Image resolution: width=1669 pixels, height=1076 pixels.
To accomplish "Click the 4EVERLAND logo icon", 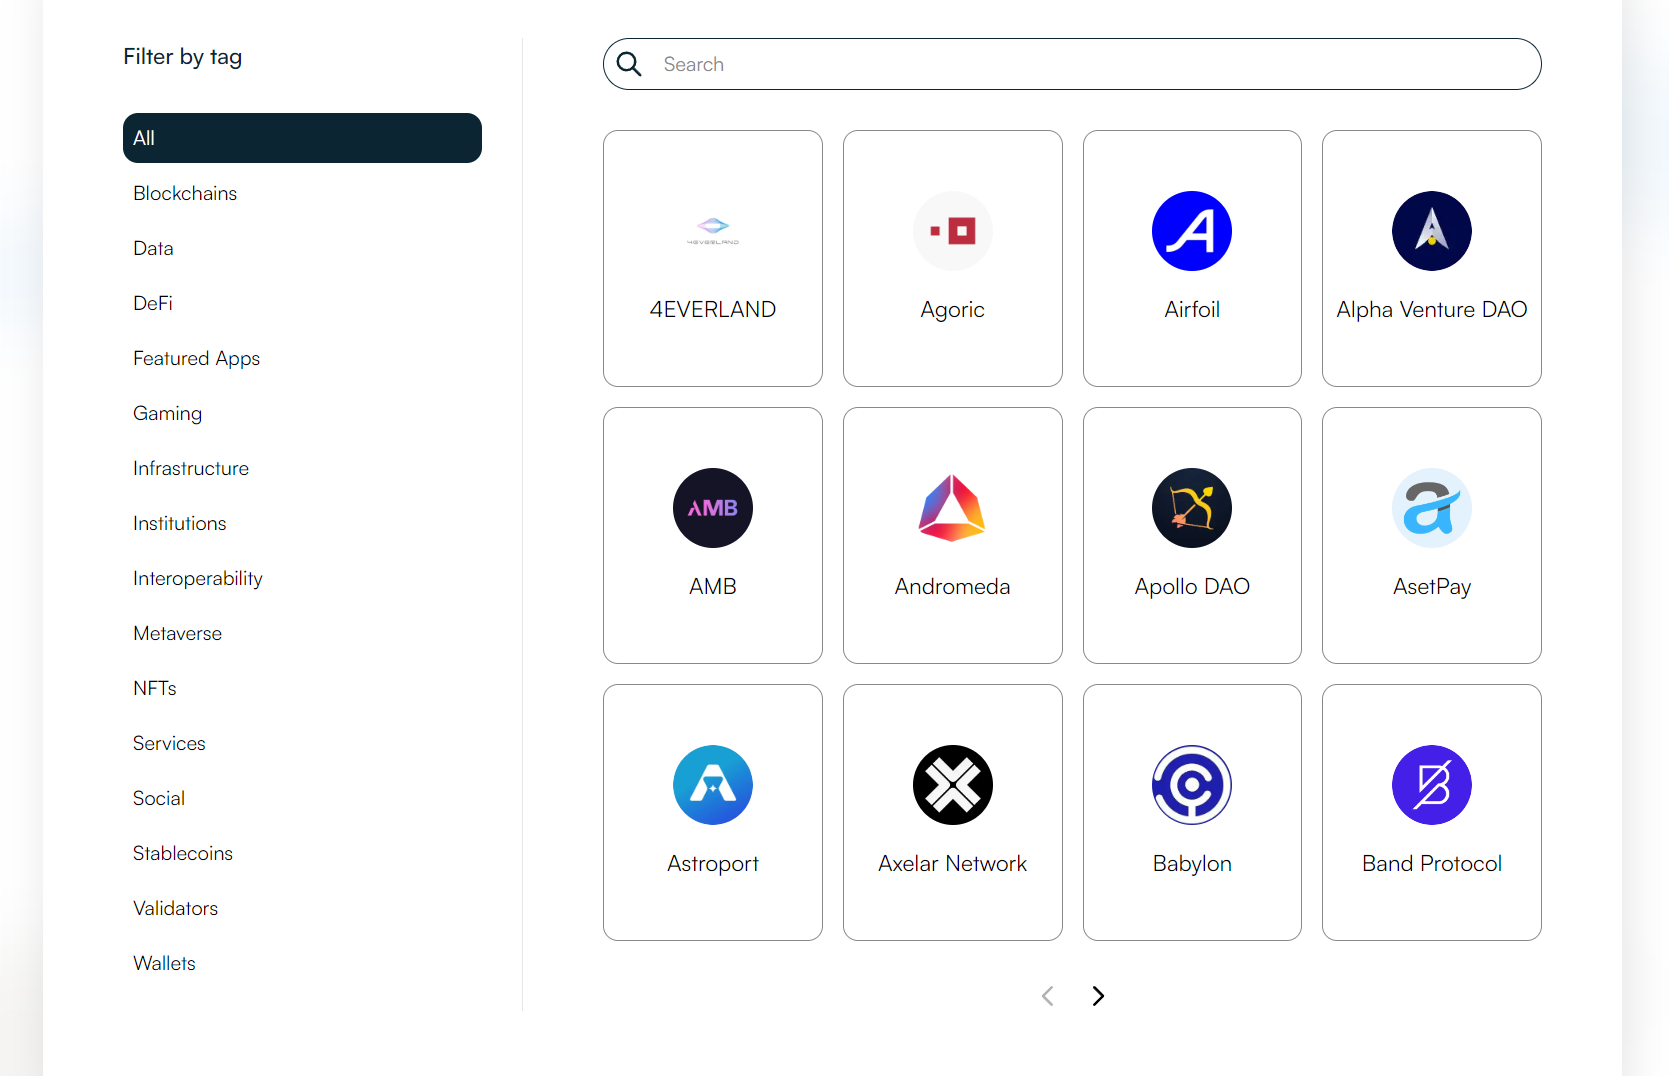I will point(713,231).
